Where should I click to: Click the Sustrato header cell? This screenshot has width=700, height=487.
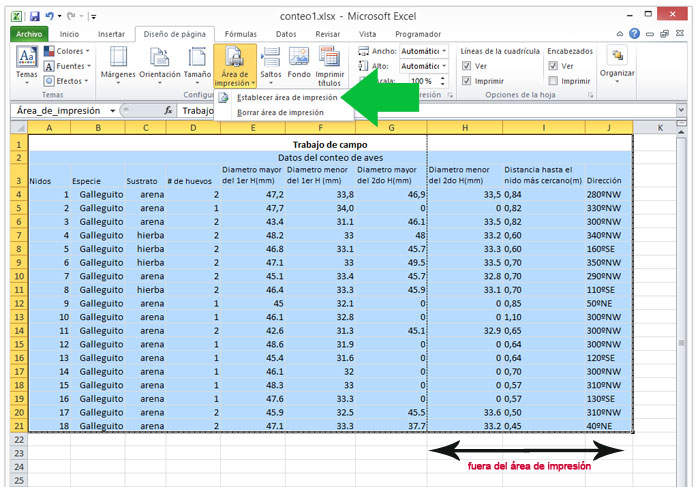coord(146,175)
